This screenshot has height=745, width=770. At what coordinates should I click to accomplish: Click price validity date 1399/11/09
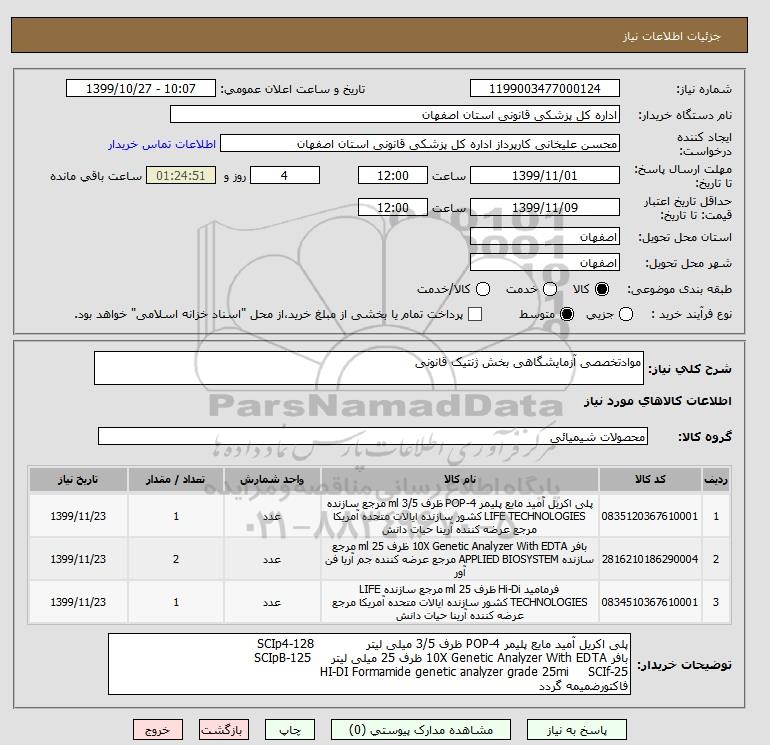tap(545, 207)
